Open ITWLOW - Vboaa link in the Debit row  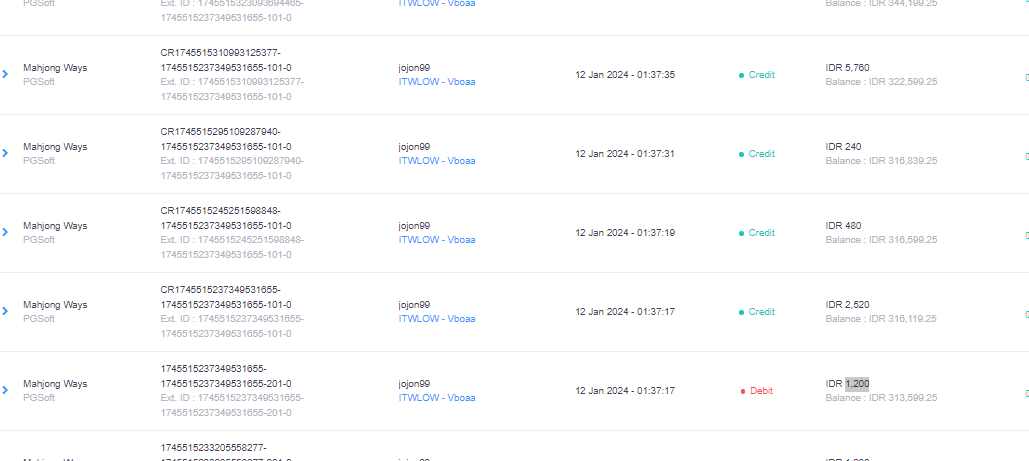click(x=437, y=398)
